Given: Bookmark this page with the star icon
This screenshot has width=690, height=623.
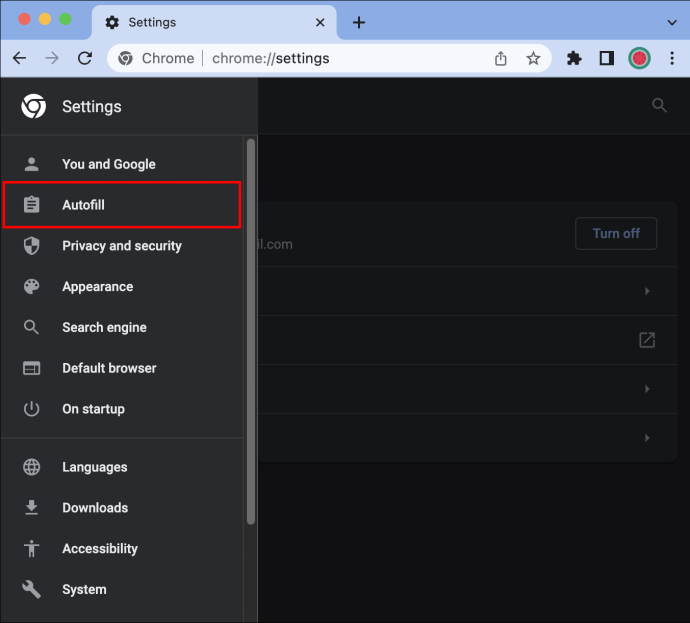Looking at the screenshot, I should pyautogui.click(x=533, y=58).
